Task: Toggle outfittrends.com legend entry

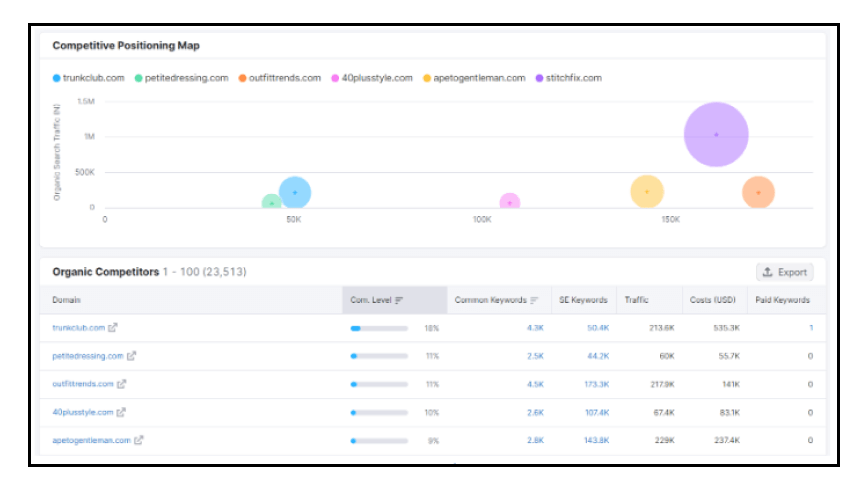Action: click(x=280, y=78)
